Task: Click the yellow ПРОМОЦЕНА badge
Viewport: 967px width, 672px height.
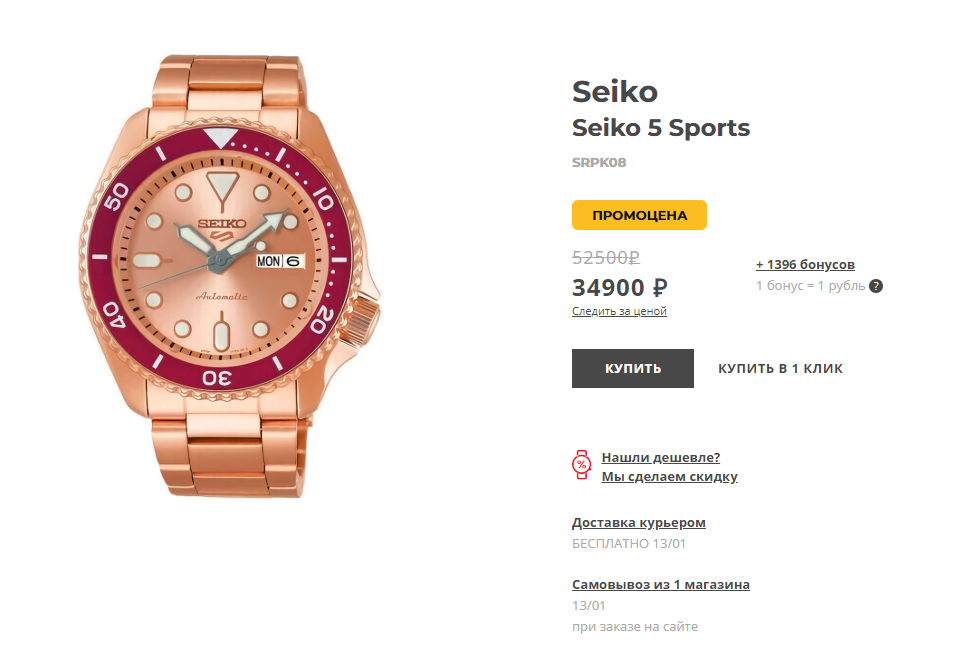Action: [x=639, y=215]
